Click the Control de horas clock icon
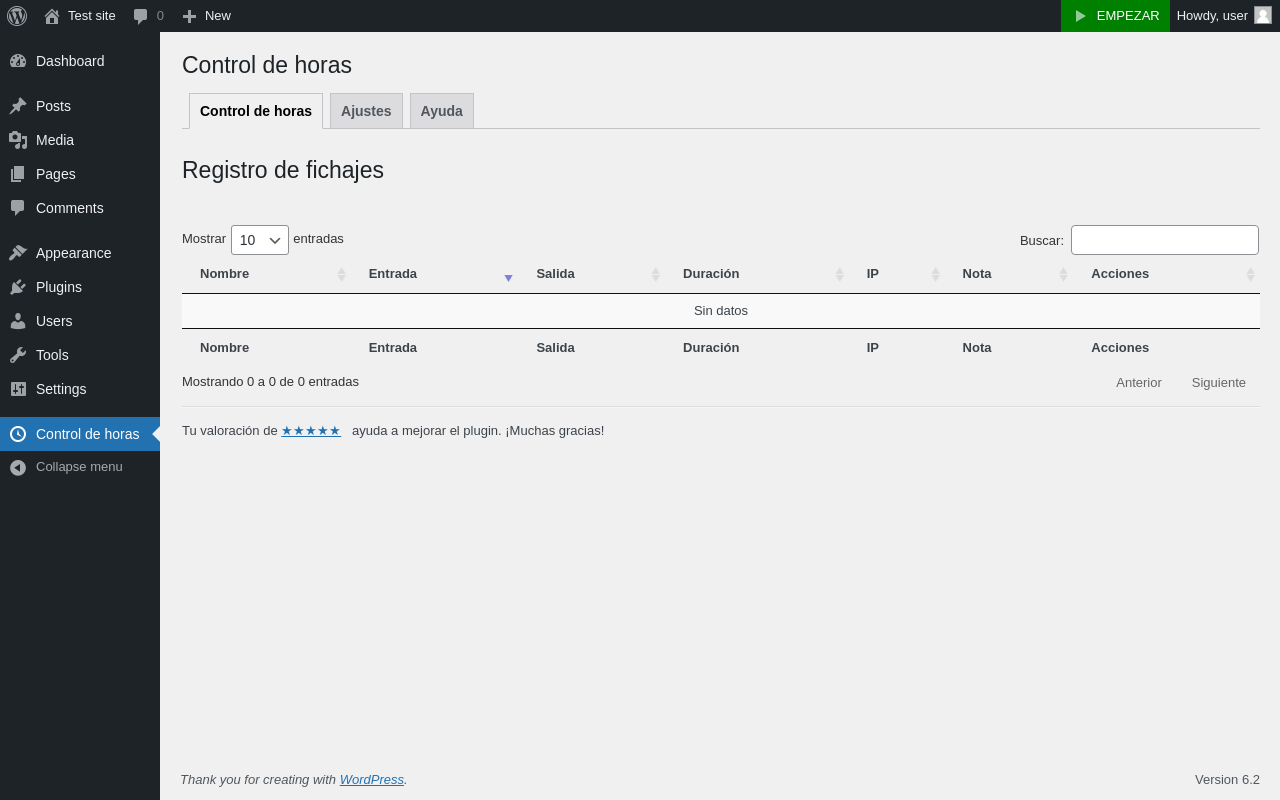Viewport: 1280px width, 800px height. 18,434
